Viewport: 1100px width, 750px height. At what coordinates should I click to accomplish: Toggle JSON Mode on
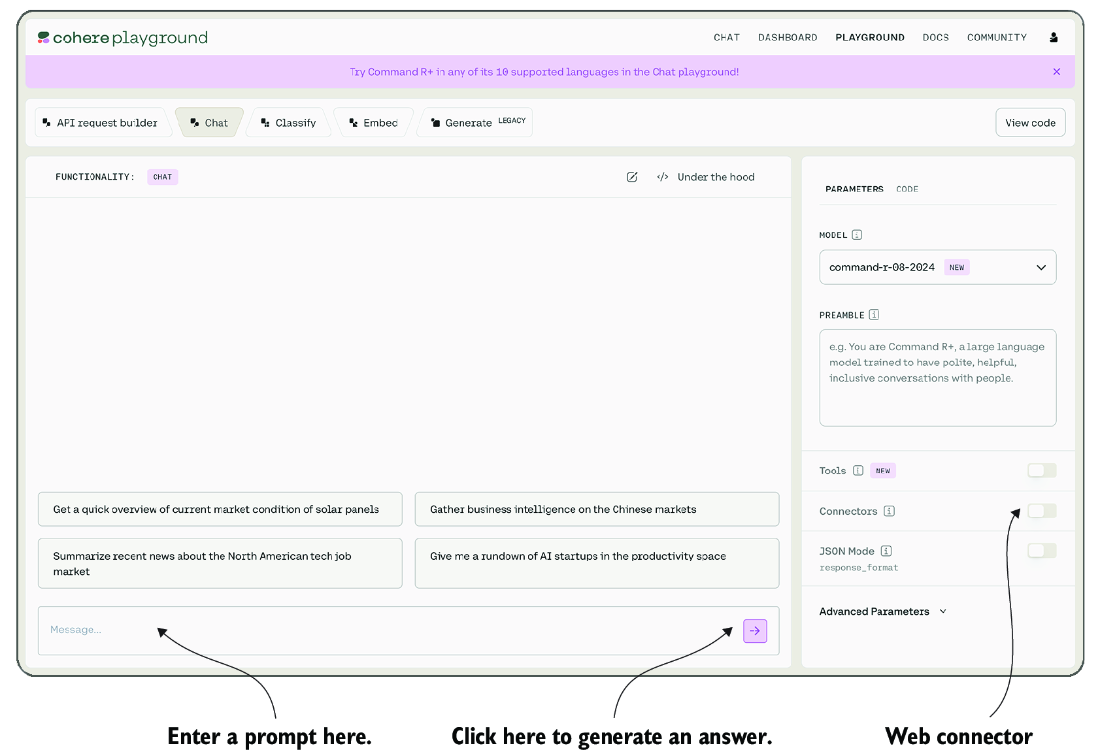pos(1042,551)
